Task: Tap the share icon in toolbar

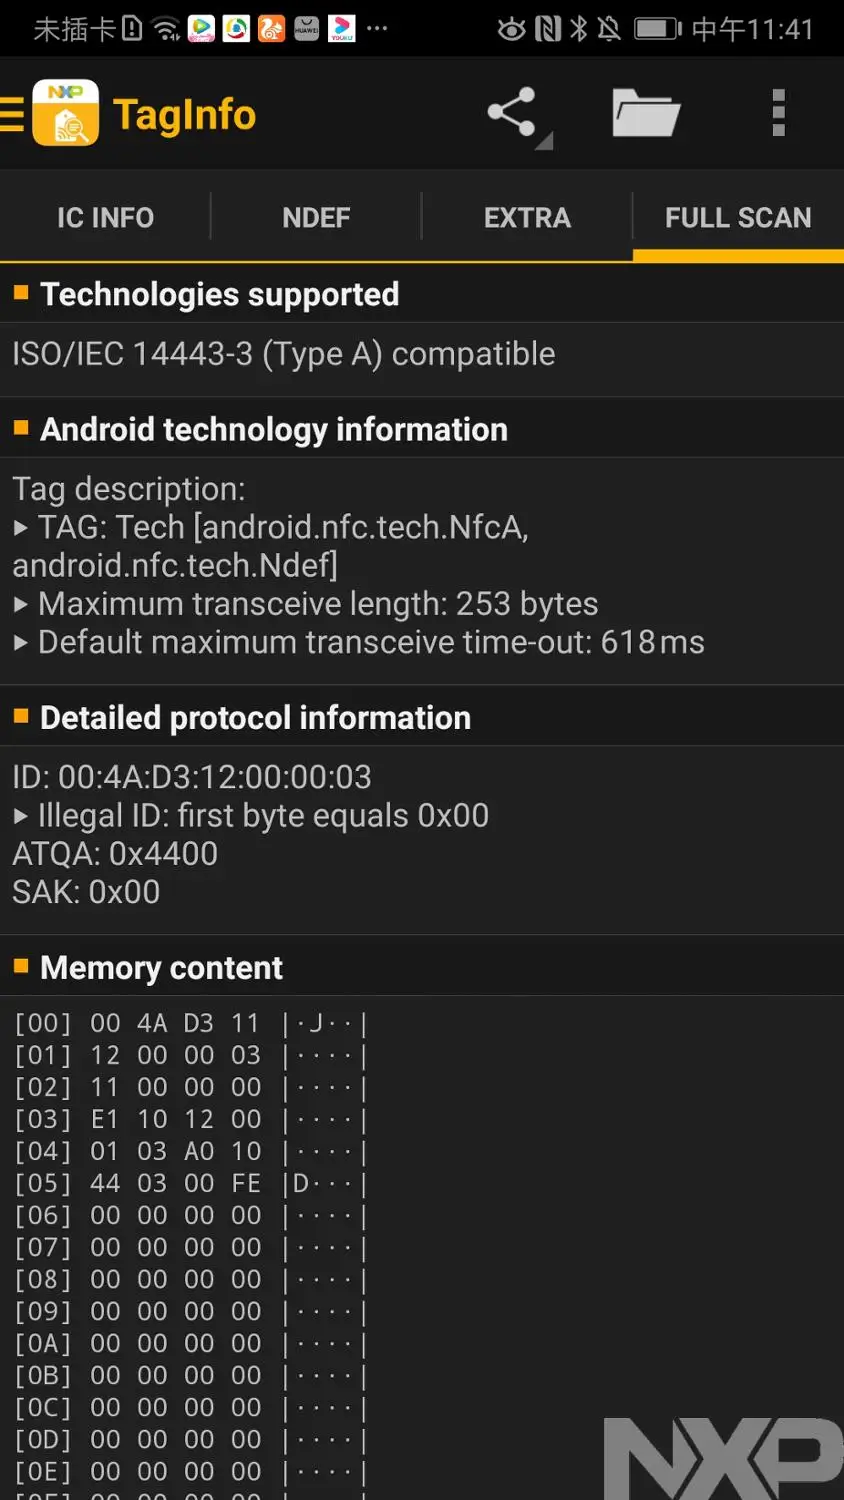Action: [x=512, y=113]
